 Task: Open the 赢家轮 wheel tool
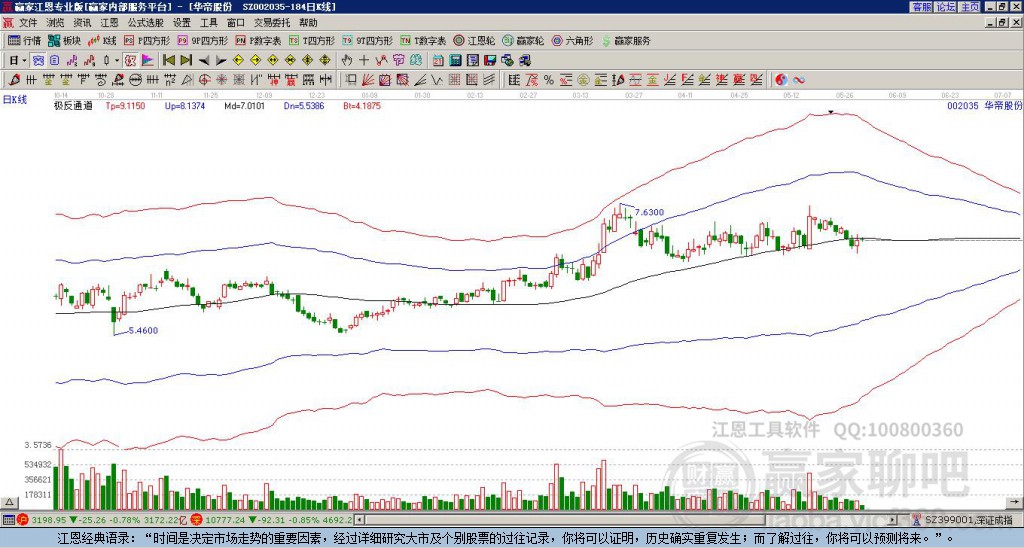pyautogui.click(x=523, y=40)
